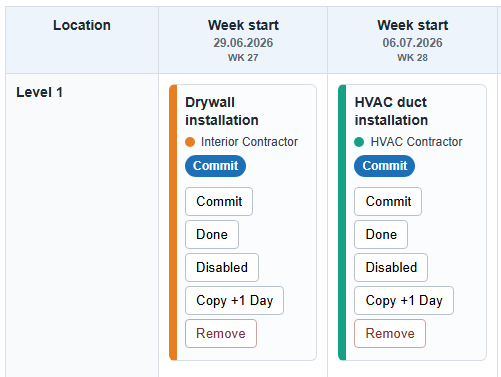
Task: Select the HVAC duct installation title
Action: pos(391,111)
